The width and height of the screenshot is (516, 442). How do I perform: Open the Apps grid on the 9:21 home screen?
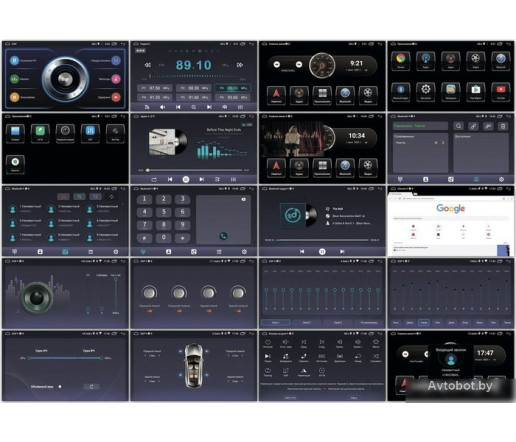[322, 95]
